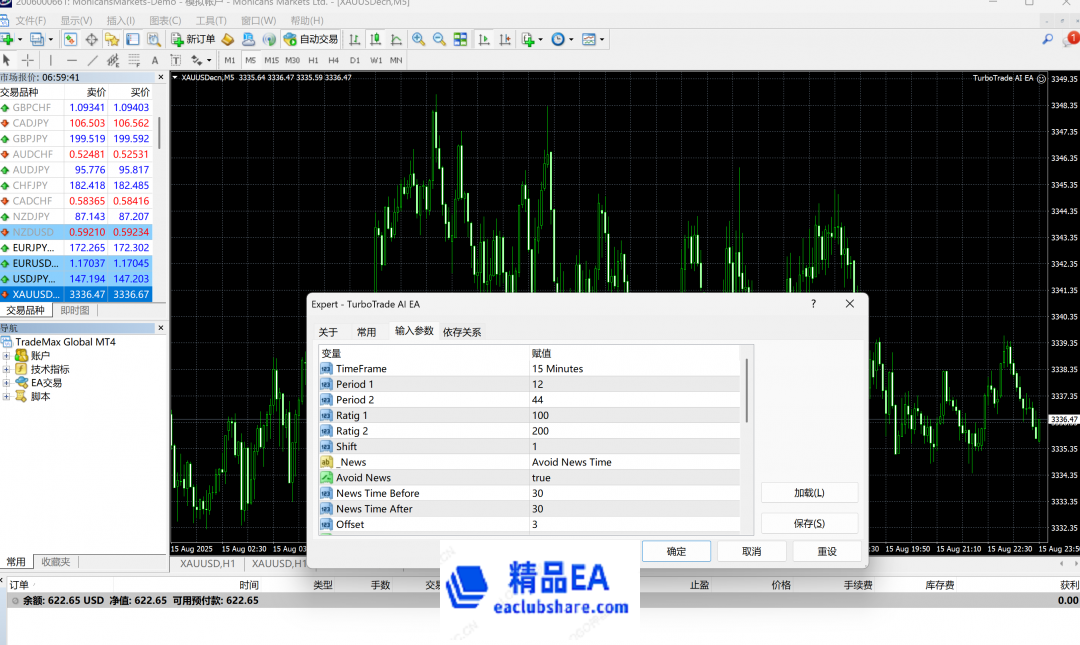
Task: Open the 图表(C) menu
Action: [x=165, y=21]
